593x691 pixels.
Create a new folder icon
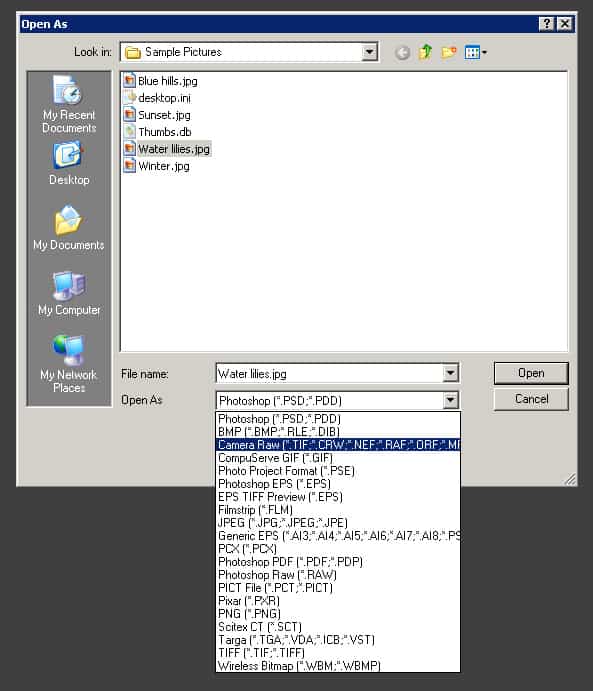(x=448, y=52)
